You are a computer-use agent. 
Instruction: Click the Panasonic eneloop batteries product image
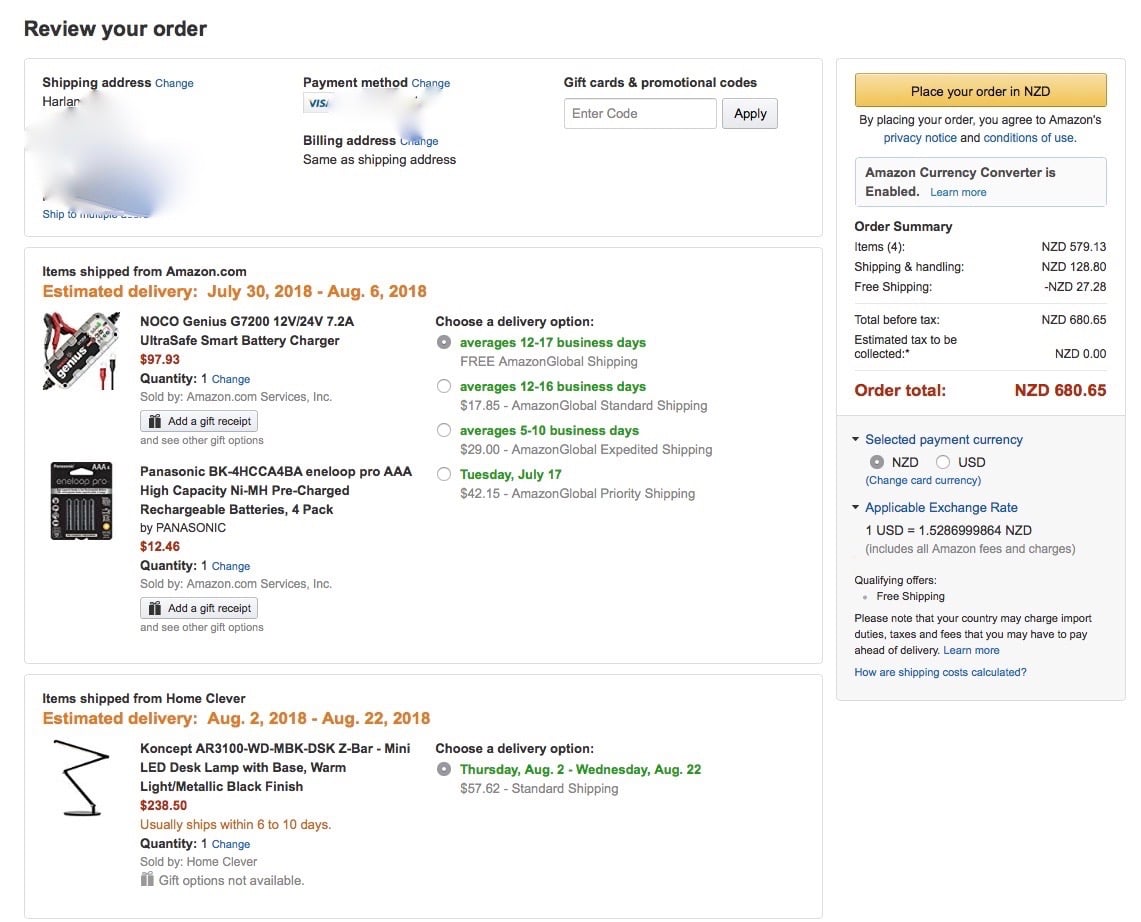tap(82, 500)
